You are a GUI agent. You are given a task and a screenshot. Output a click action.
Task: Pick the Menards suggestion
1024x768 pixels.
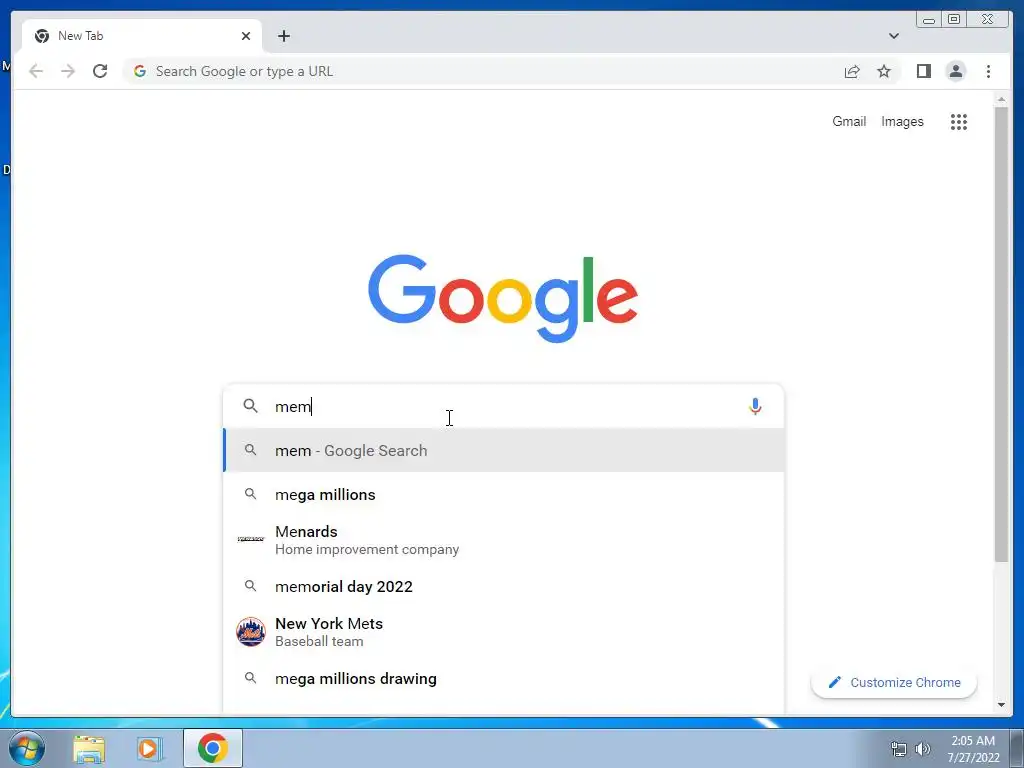tap(504, 540)
